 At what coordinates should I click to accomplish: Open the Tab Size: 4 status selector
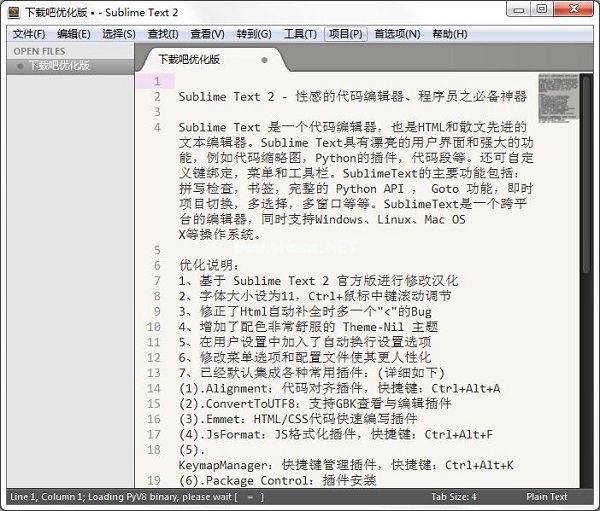[x=454, y=497]
